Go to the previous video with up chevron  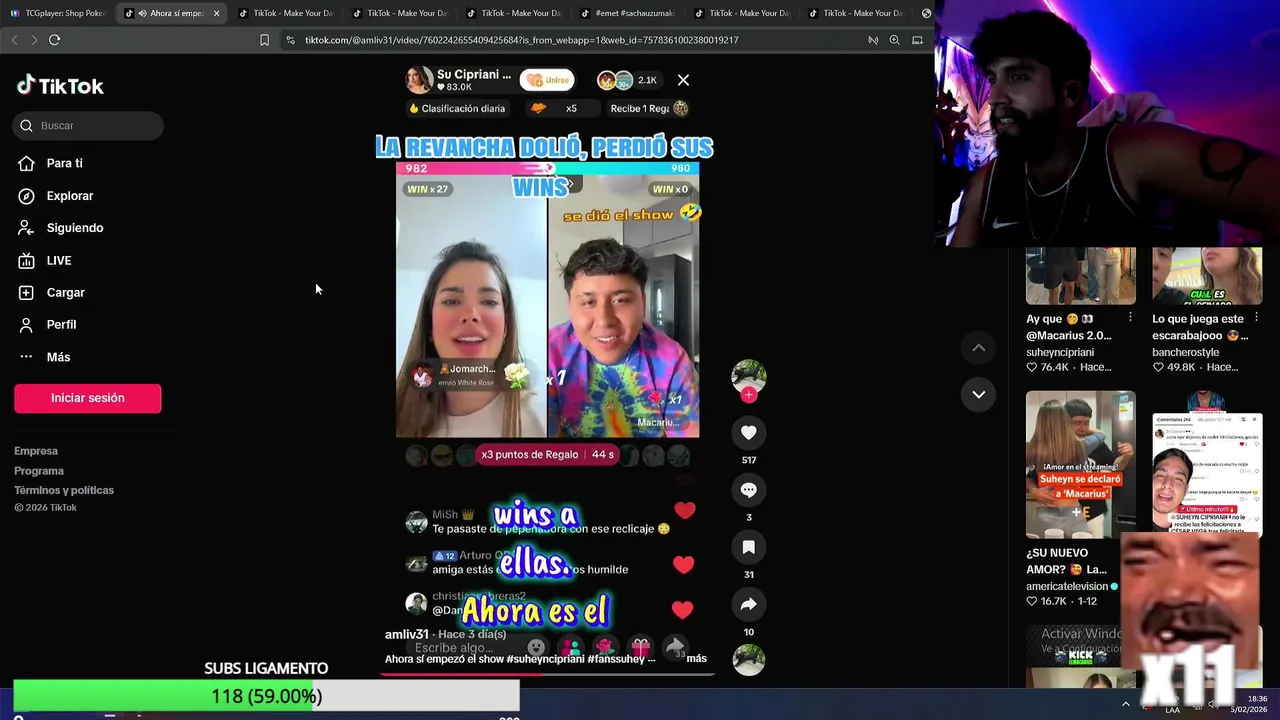[979, 347]
